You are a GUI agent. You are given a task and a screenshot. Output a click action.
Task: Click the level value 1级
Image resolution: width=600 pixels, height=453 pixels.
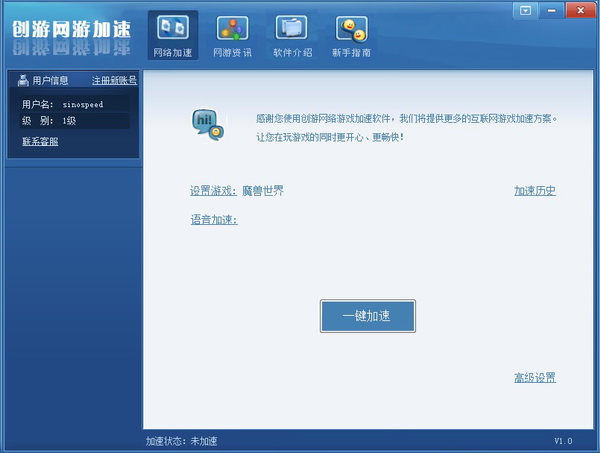click(x=69, y=121)
